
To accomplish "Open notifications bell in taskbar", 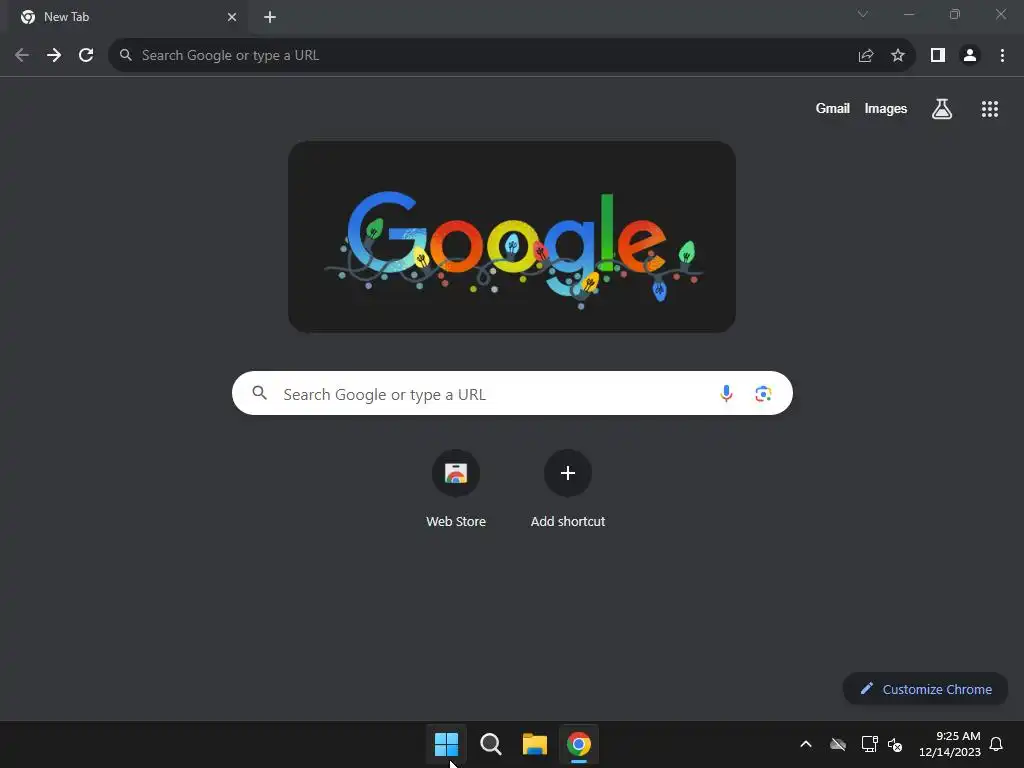I will point(997,744).
